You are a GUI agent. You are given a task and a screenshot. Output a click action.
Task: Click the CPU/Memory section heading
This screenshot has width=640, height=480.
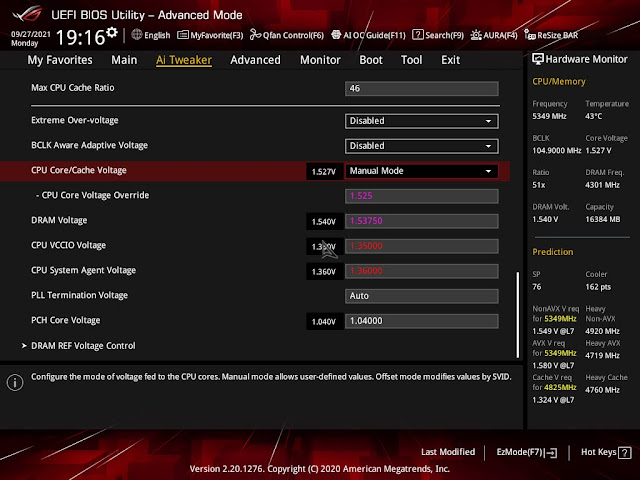(x=559, y=82)
